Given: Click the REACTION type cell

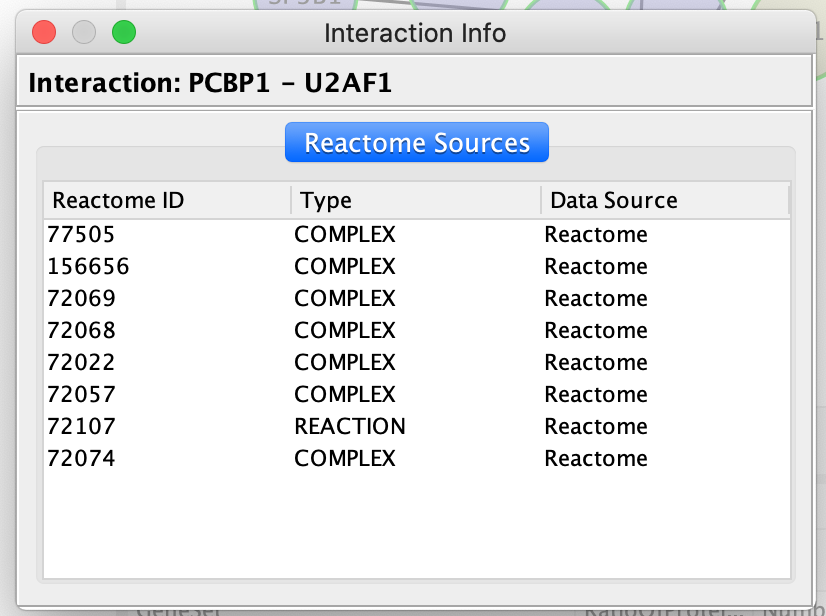Looking at the screenshot, I should (x=350, y=427).
